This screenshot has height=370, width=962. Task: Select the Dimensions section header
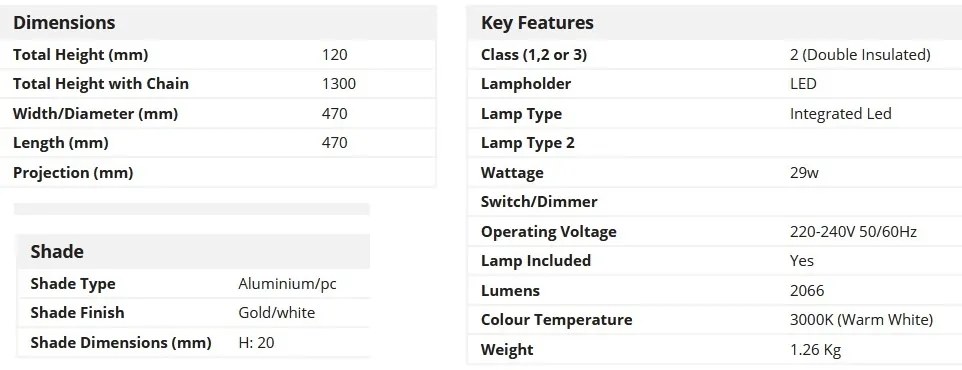point(64,23)
